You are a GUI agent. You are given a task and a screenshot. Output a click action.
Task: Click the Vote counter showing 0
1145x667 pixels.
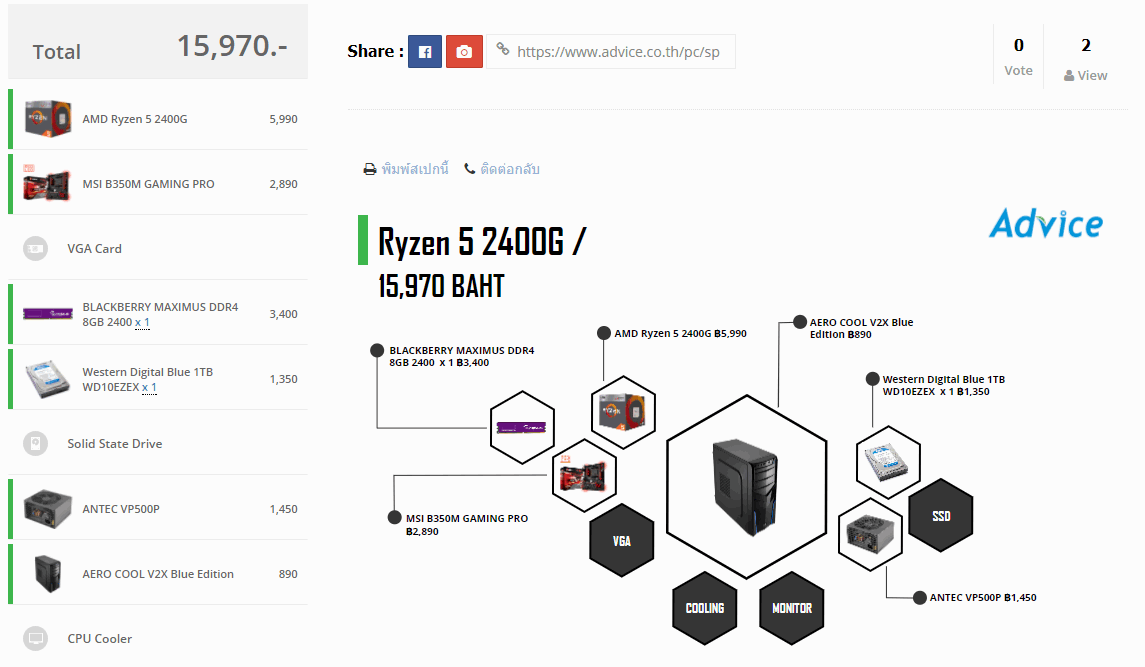pyautogui.click(x=1018, y=56)
